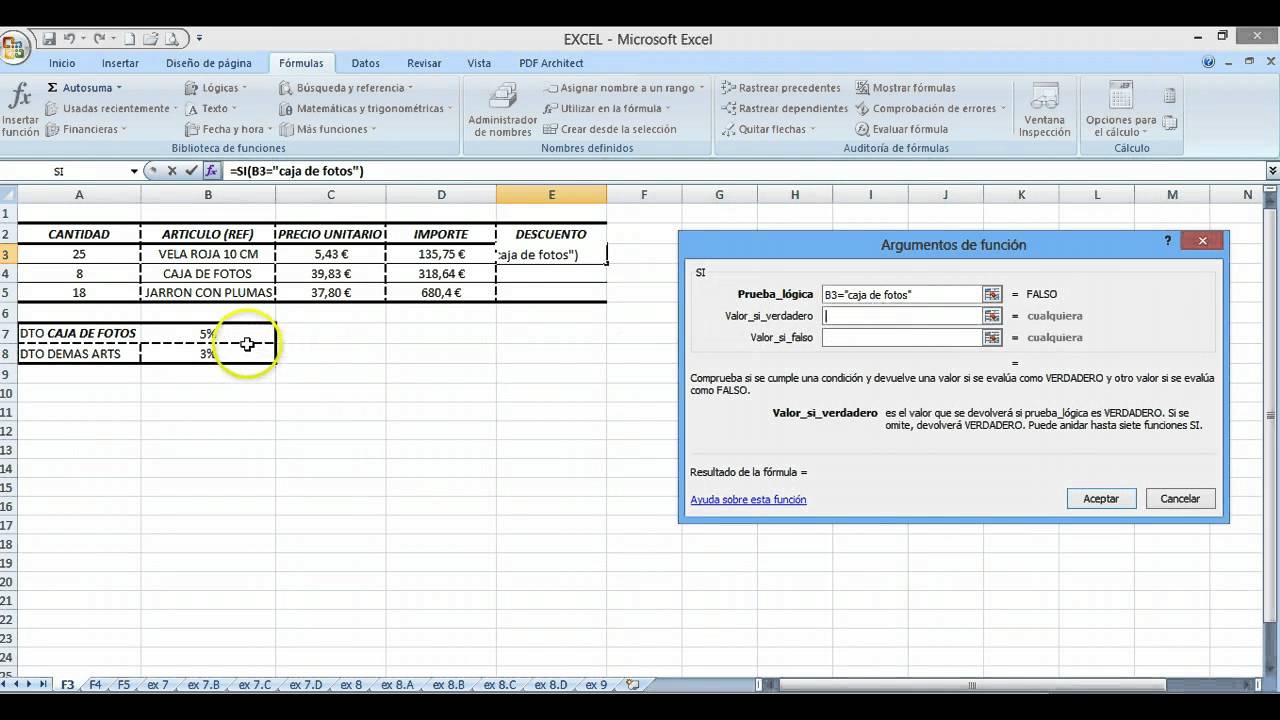Open the Administrador de nombres
The height and width of the screenshot is (720, 1280).
[x=502, y=110]
